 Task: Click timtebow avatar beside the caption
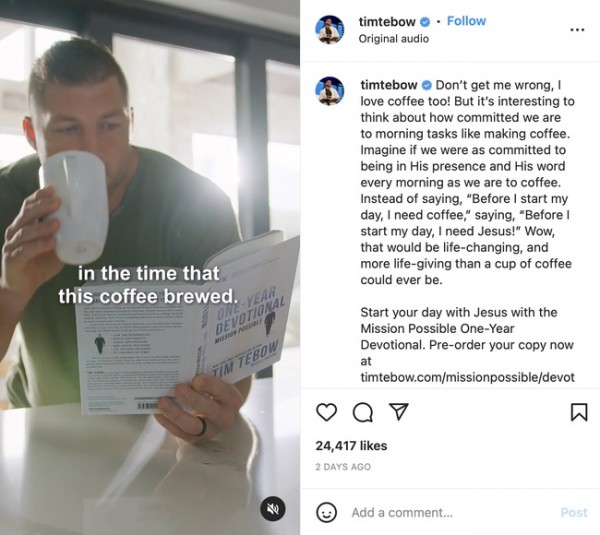tap(329, 91)
